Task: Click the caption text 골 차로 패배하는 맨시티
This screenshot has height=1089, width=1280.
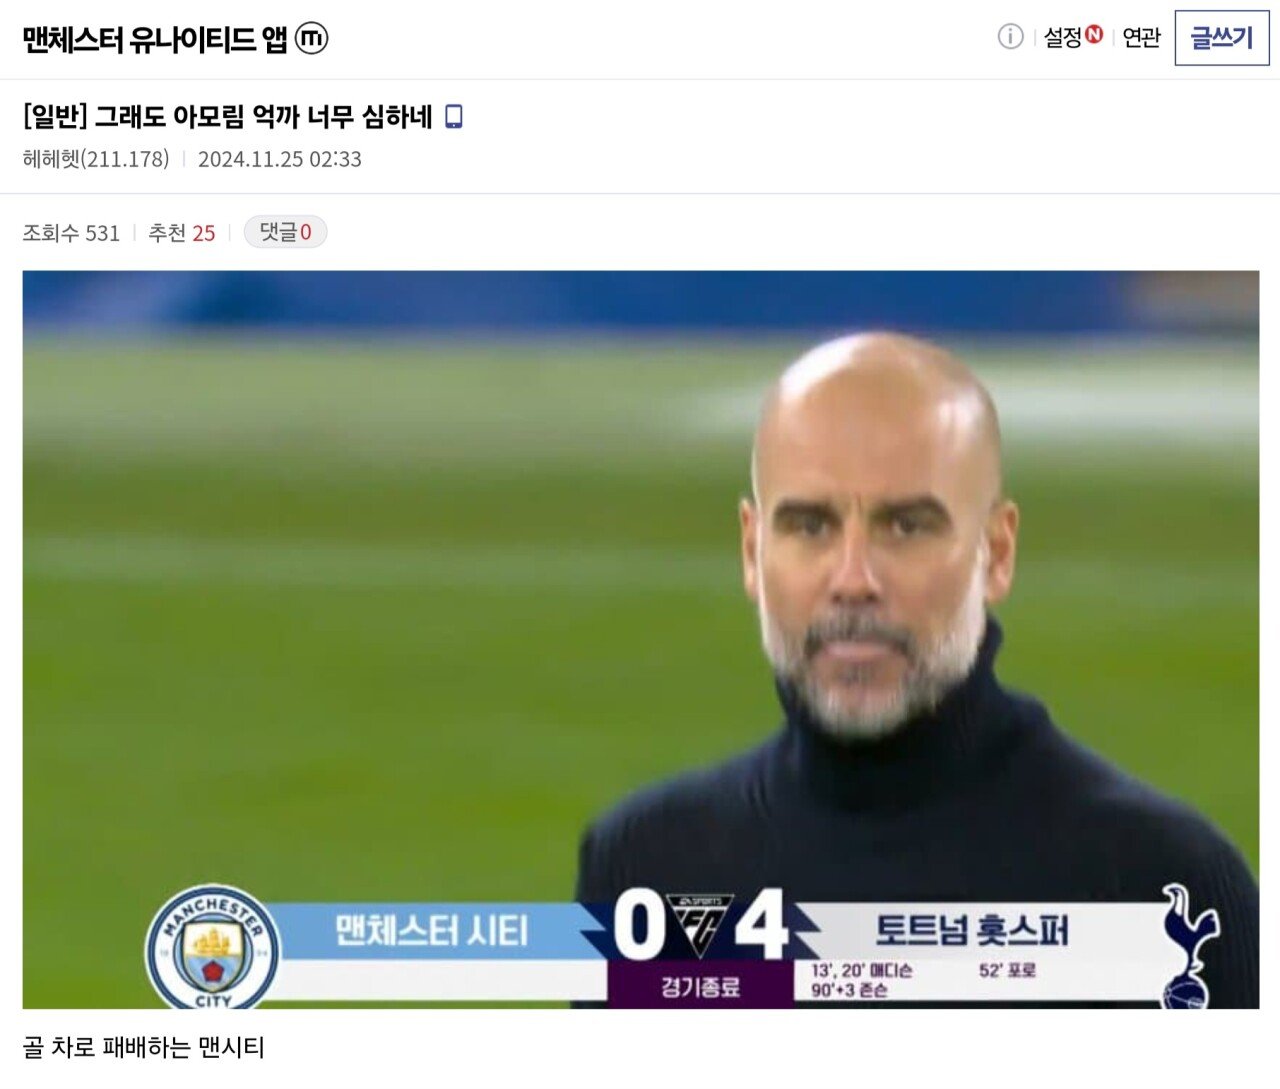Action: point(143,1047)
